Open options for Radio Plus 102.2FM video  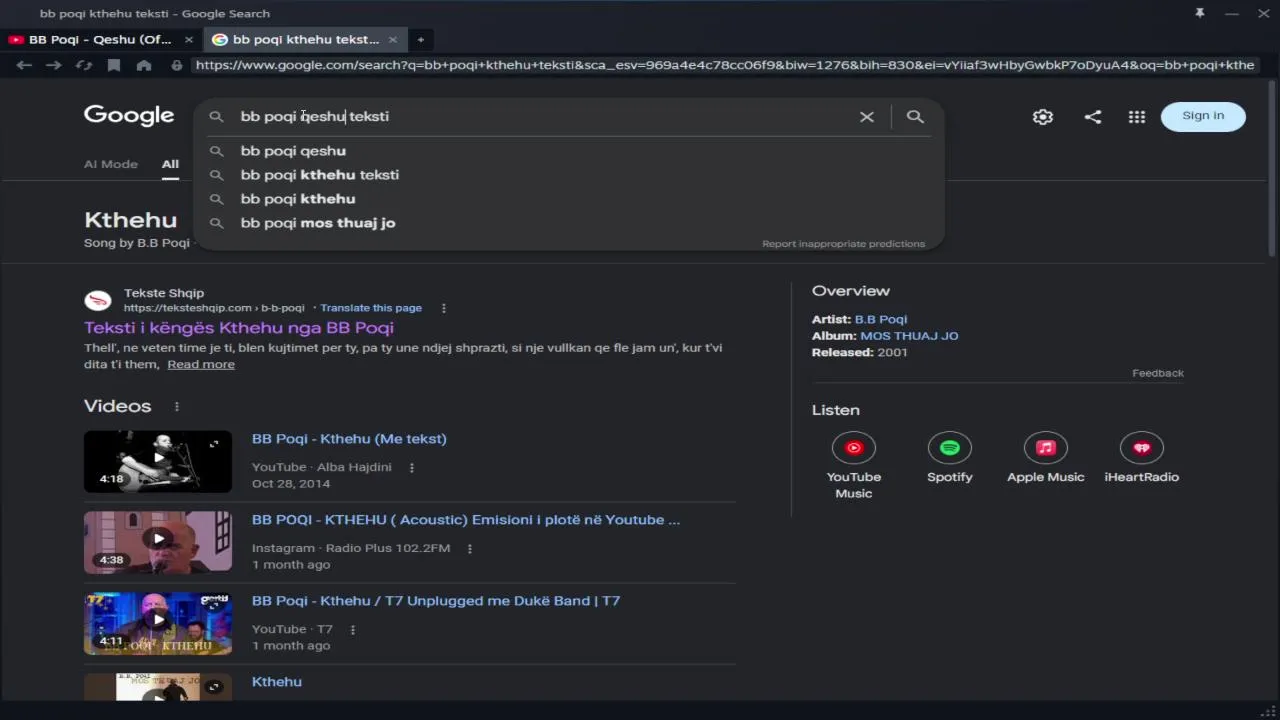point(470,548)
